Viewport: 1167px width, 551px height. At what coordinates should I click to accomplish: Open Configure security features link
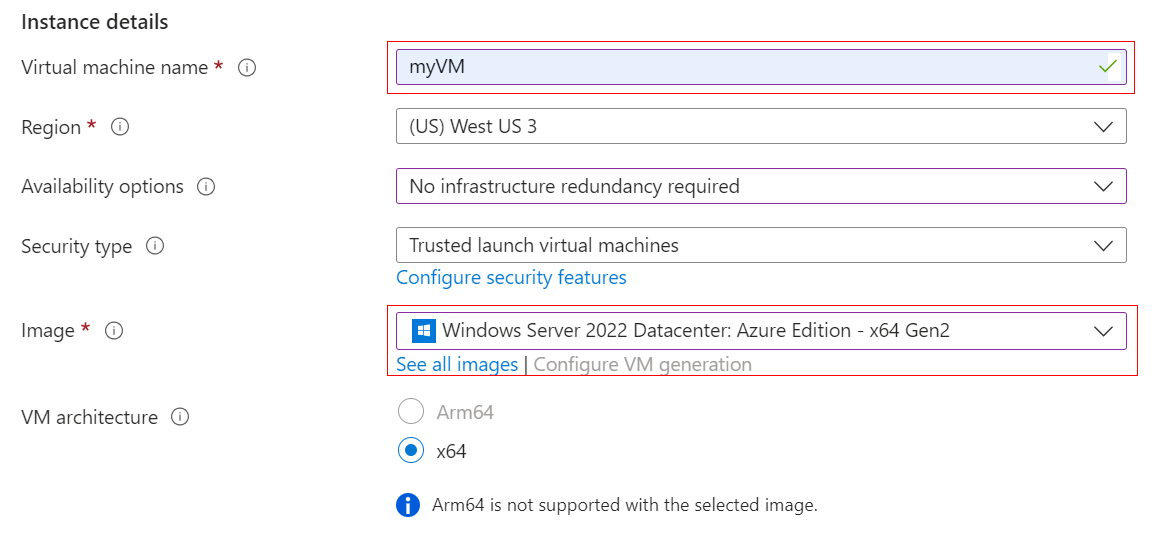coord(511,277)
